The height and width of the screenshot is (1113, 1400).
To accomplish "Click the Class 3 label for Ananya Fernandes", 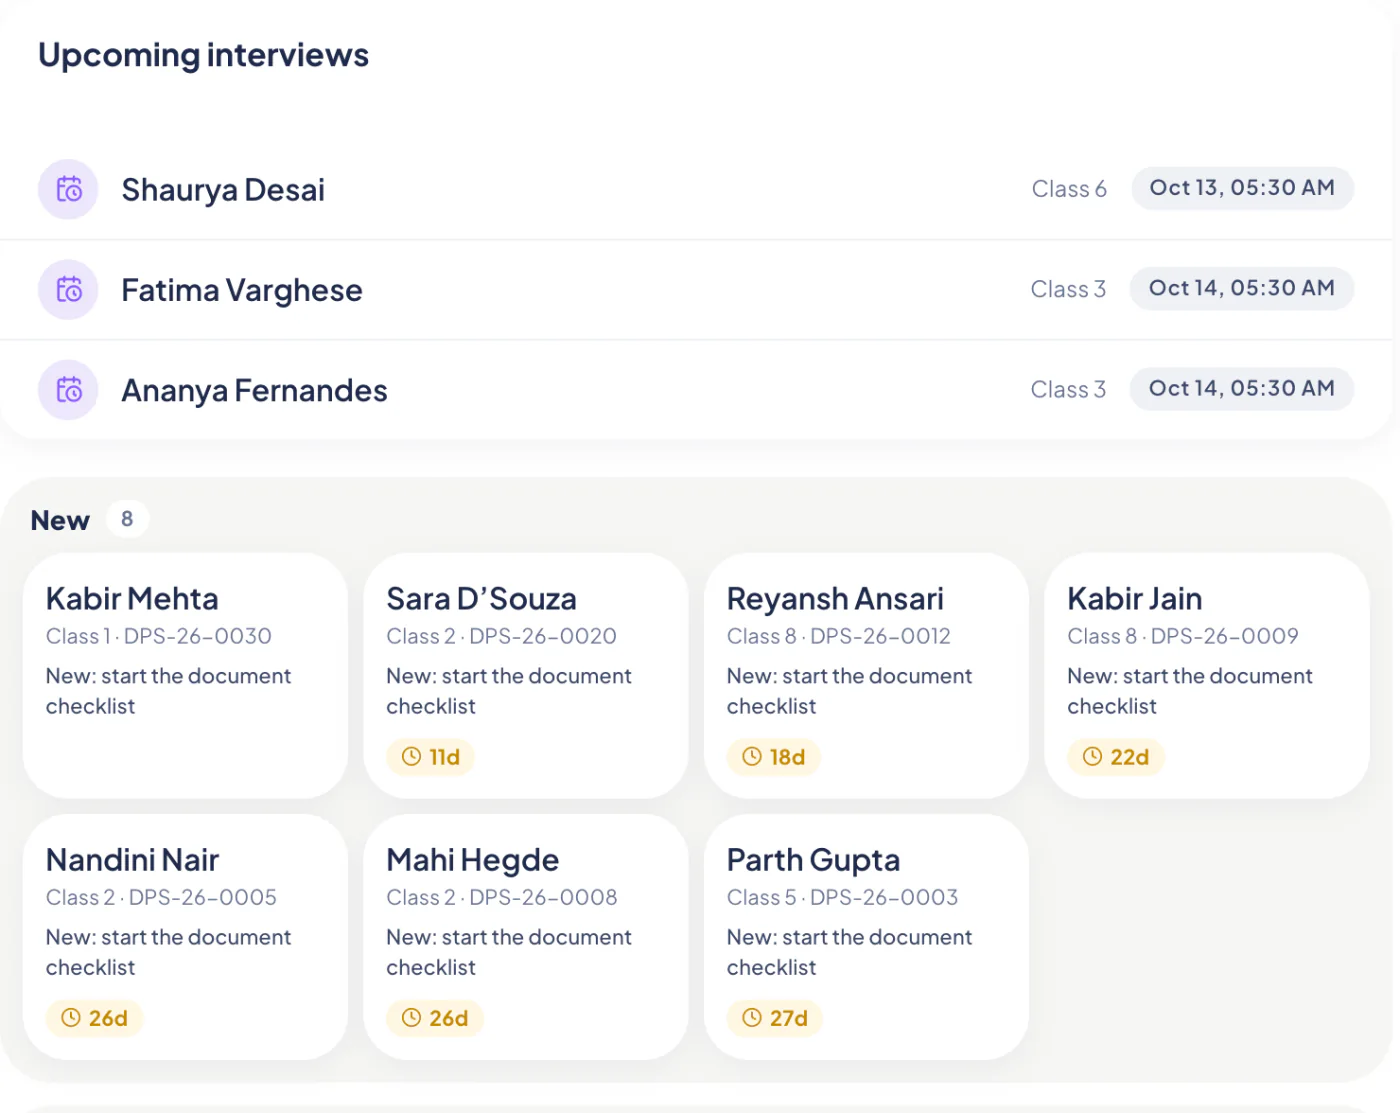I will pyautogui.click(x=1068, y=389).
